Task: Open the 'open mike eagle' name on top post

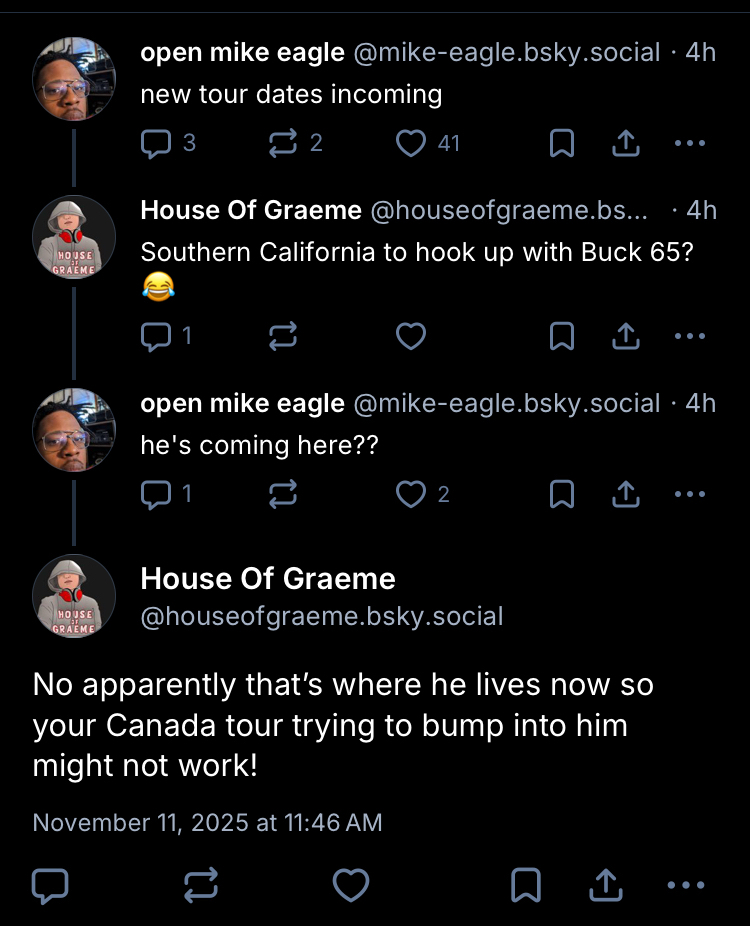Action: pos(242,52)
